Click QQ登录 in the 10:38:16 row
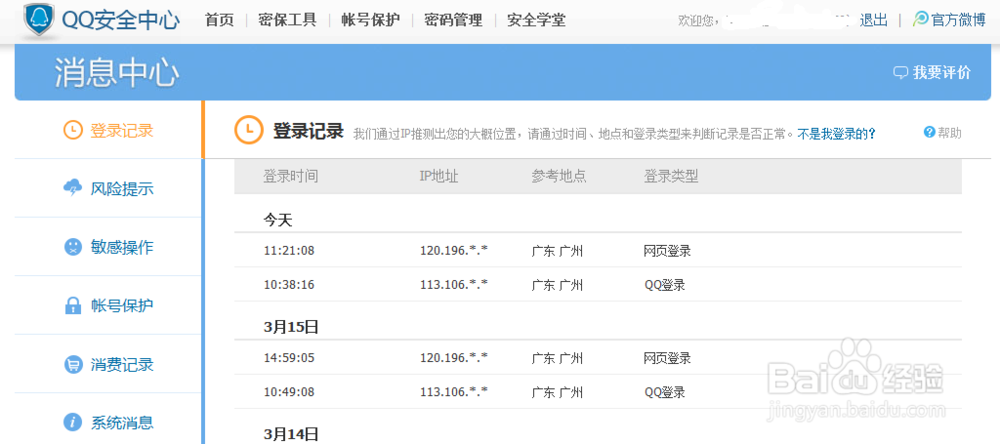 [x=665, y=286]
